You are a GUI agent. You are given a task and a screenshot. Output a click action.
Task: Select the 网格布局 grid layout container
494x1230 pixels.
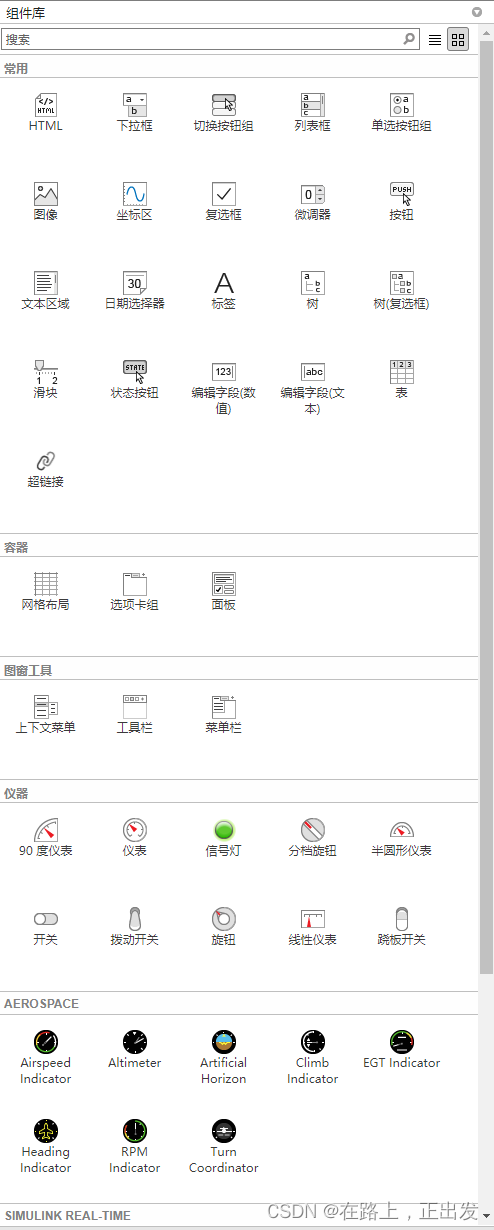pos(46,584)
